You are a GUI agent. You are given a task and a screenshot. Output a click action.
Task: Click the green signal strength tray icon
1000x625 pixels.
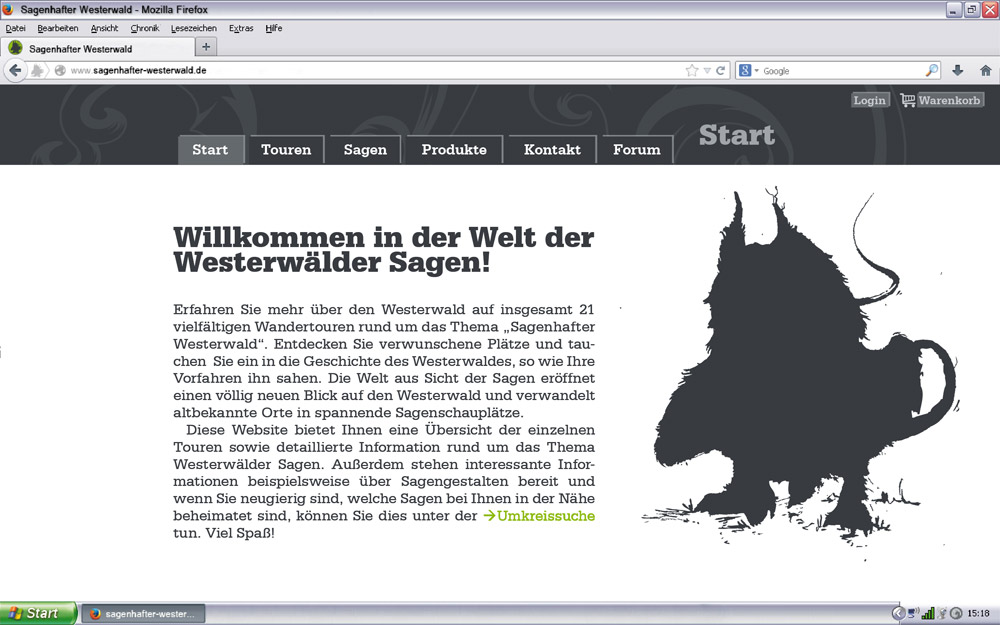click(x=928, y=613)
